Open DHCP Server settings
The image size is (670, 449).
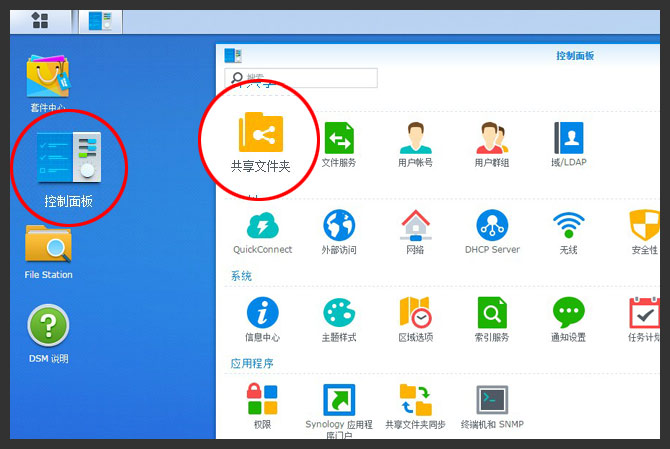(x=492, y=232)
